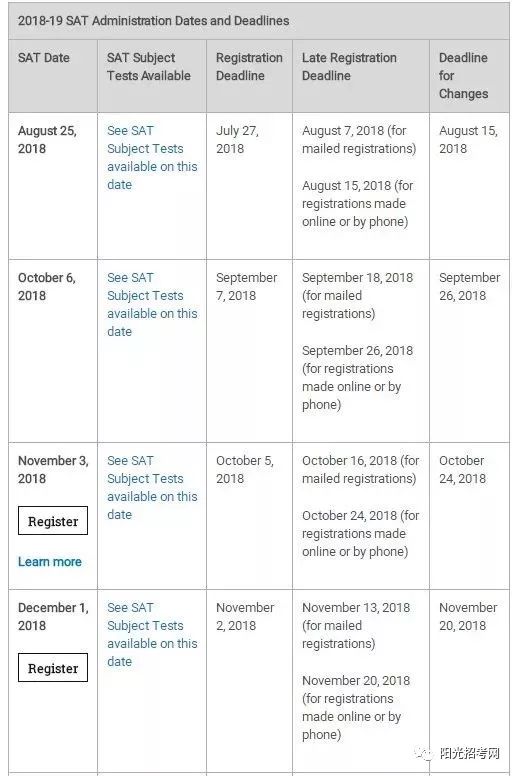Viewport: 516px width, 776px height.
Task: Select the Late Registration Deadline header
Action: click(349, 67)
